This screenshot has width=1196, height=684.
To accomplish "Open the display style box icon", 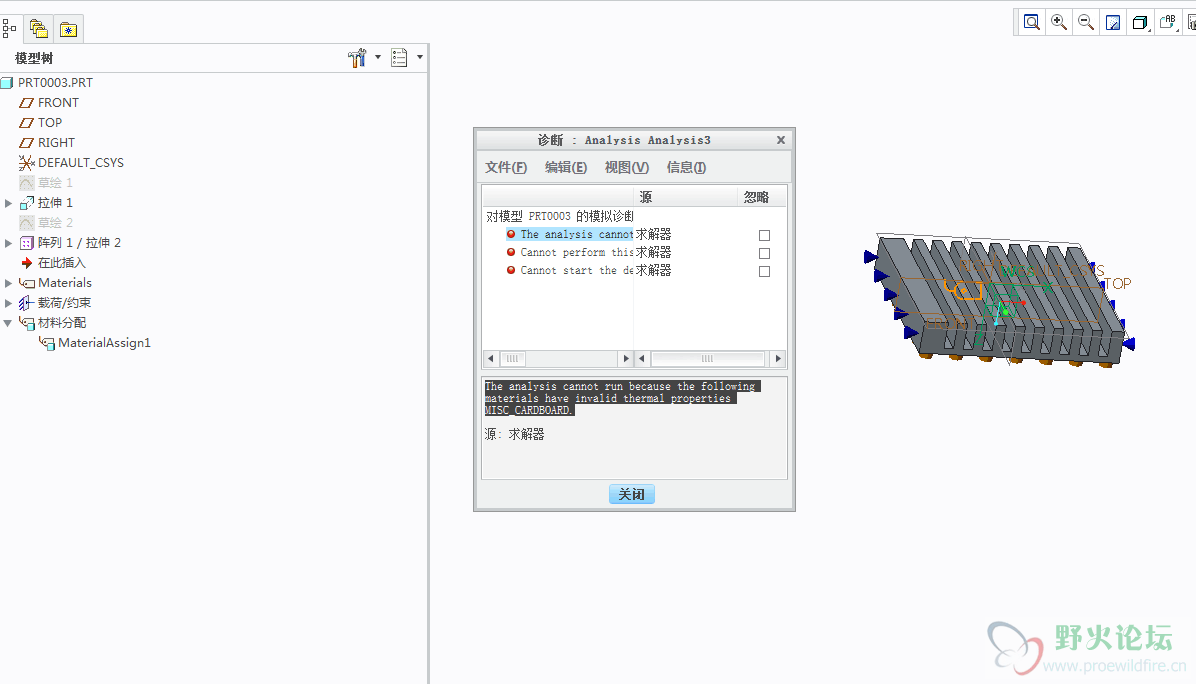I will [x=1140, y=22].
